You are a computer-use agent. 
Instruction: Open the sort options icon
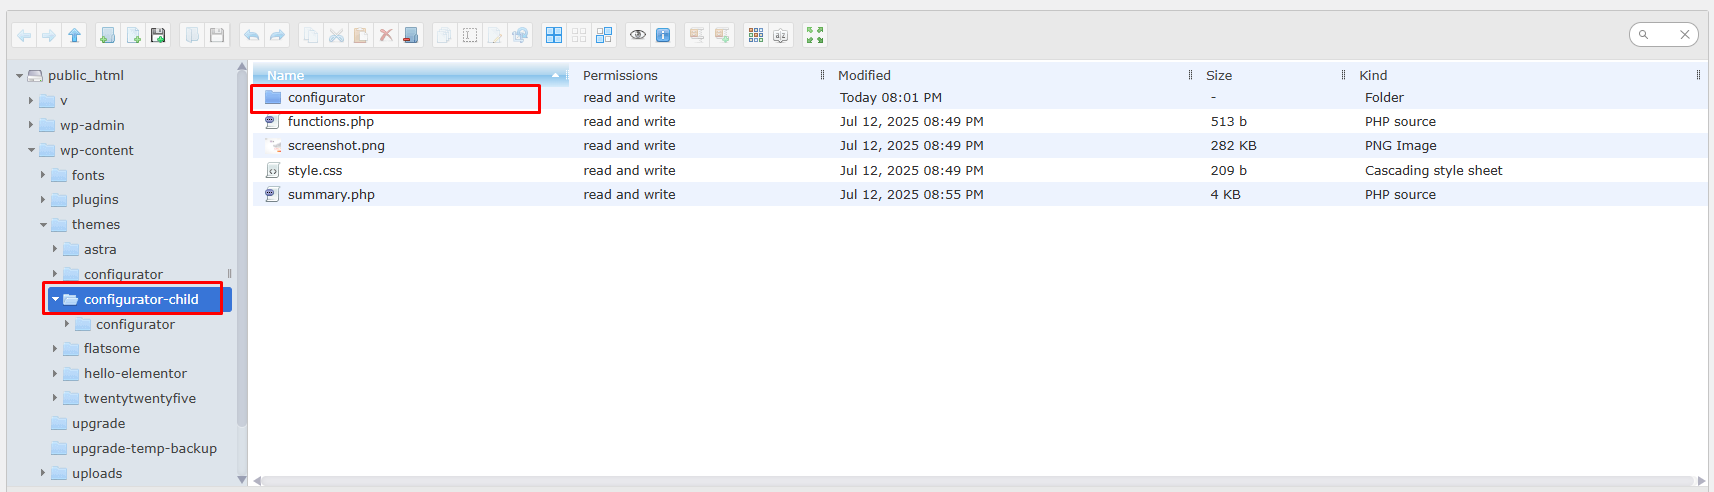click(781, 35)
